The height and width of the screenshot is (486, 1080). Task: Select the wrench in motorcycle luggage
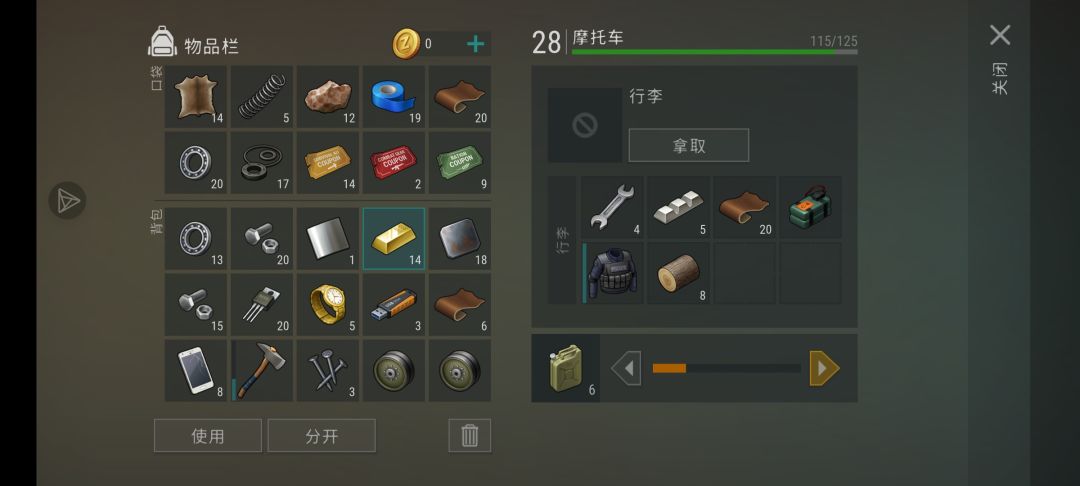tap(612, 207)
